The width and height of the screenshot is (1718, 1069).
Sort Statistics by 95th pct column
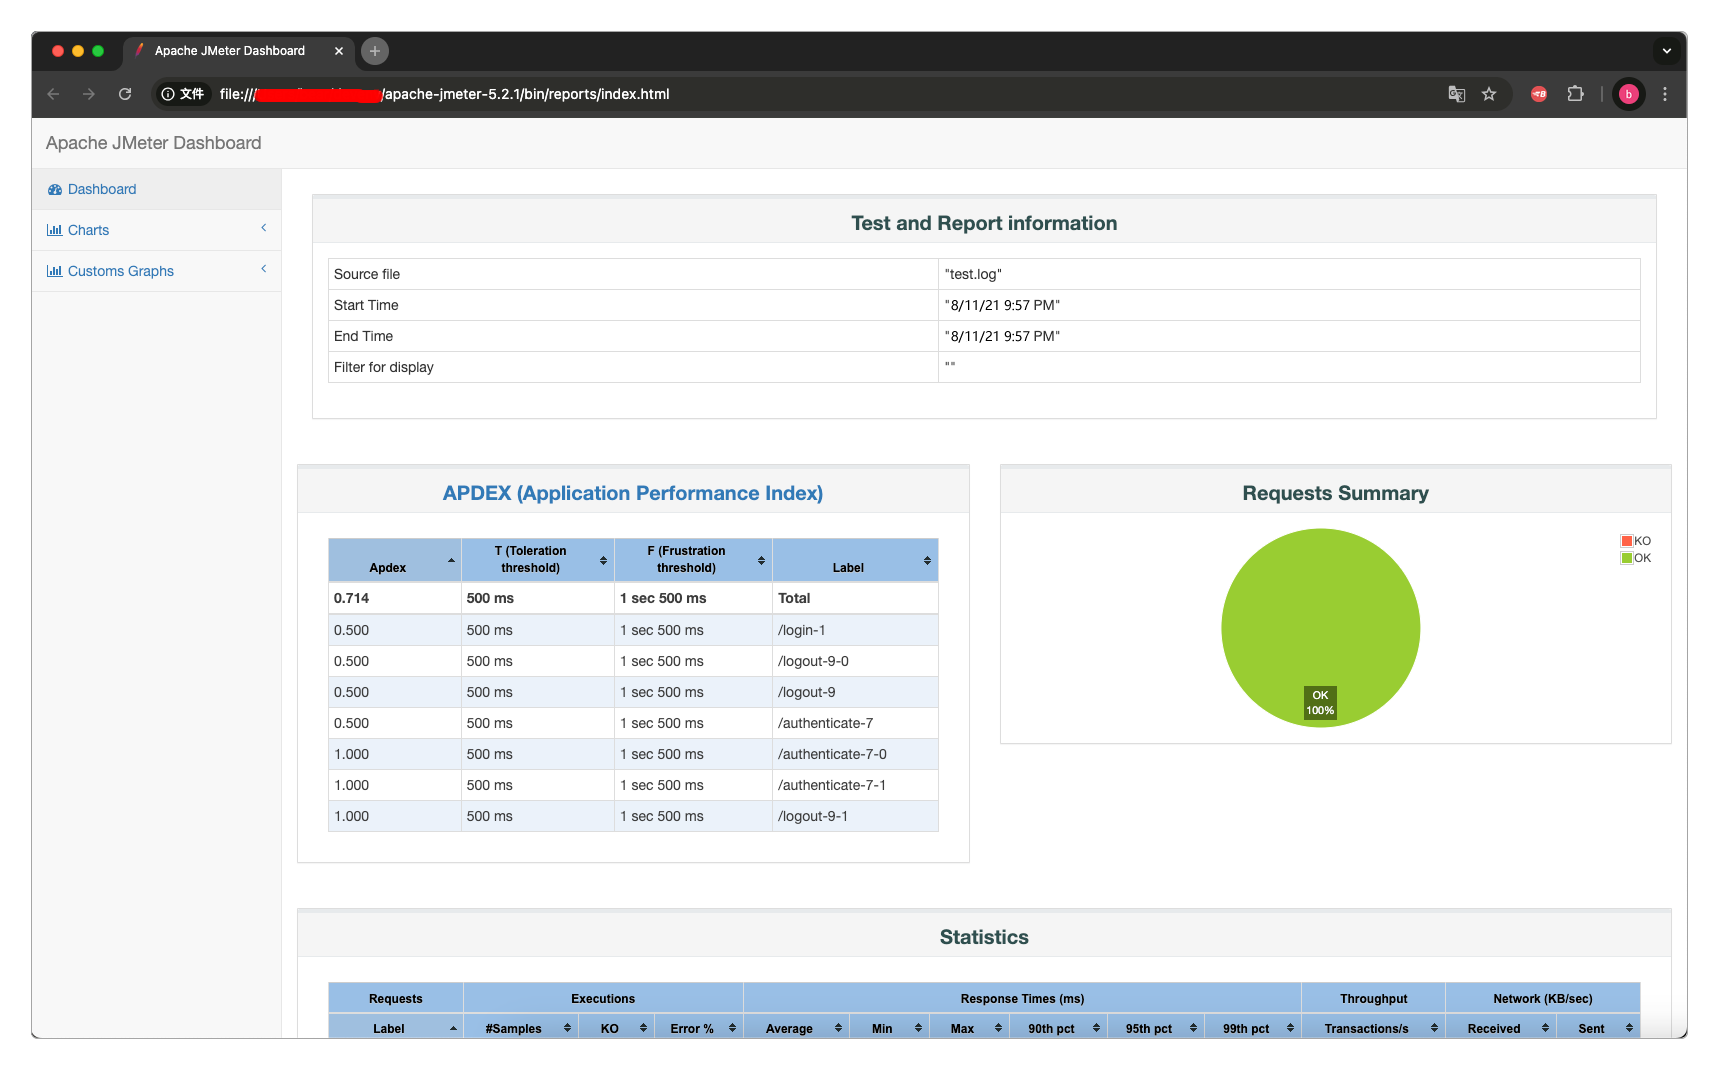click(1155, 1028)
